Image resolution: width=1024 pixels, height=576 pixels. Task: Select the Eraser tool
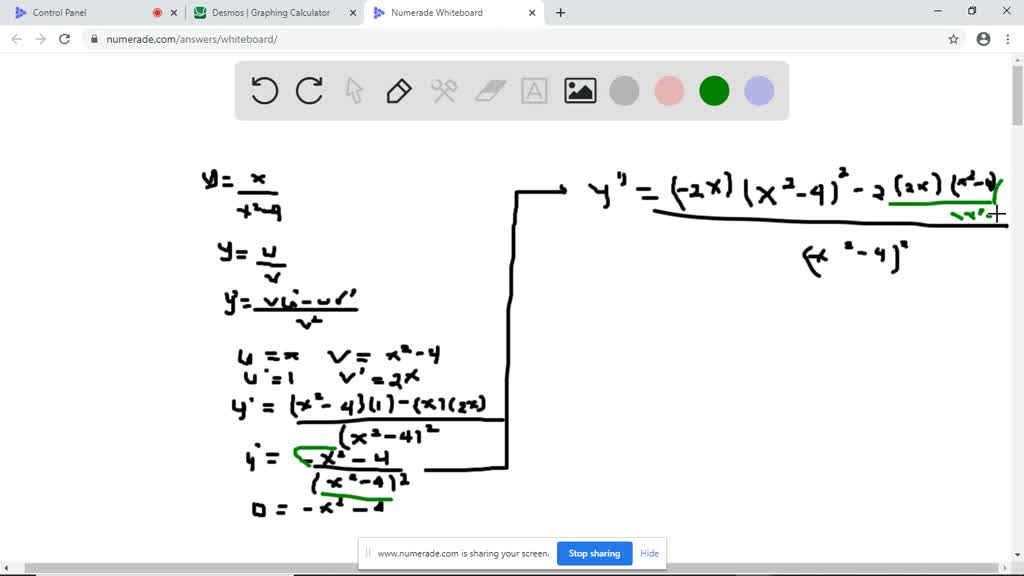click(489, 91)
